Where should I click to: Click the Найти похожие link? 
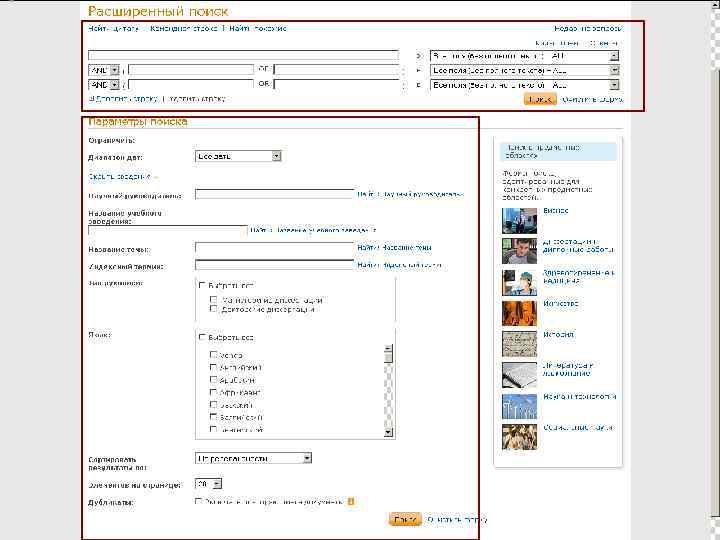(x=258, y=28)
